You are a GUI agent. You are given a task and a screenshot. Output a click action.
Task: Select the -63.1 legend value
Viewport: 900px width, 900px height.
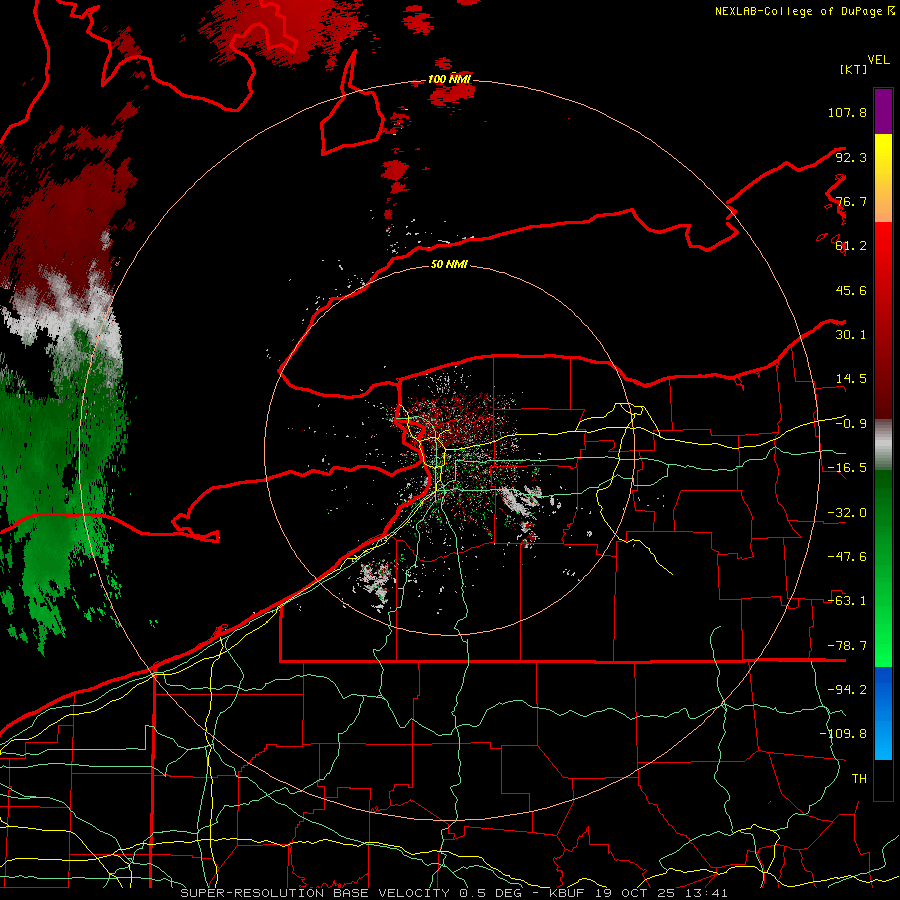pos(847,601)
